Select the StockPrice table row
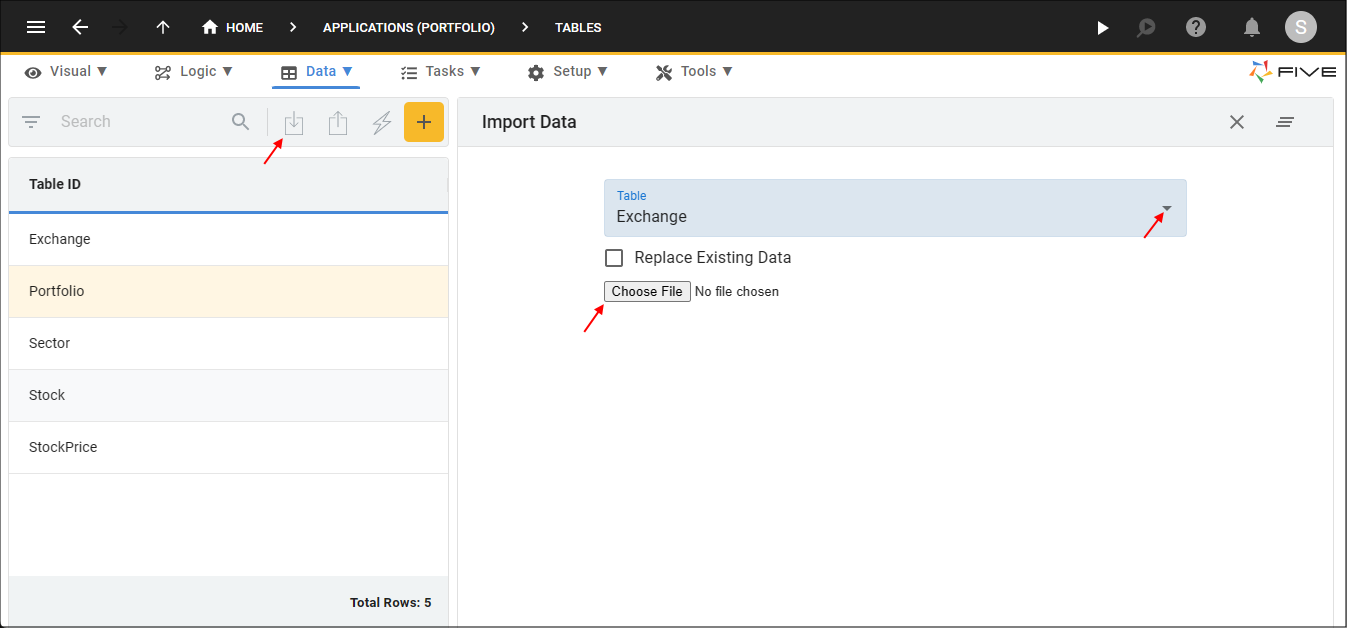Screen dimensions: 1347x628 tap(228, 447)
